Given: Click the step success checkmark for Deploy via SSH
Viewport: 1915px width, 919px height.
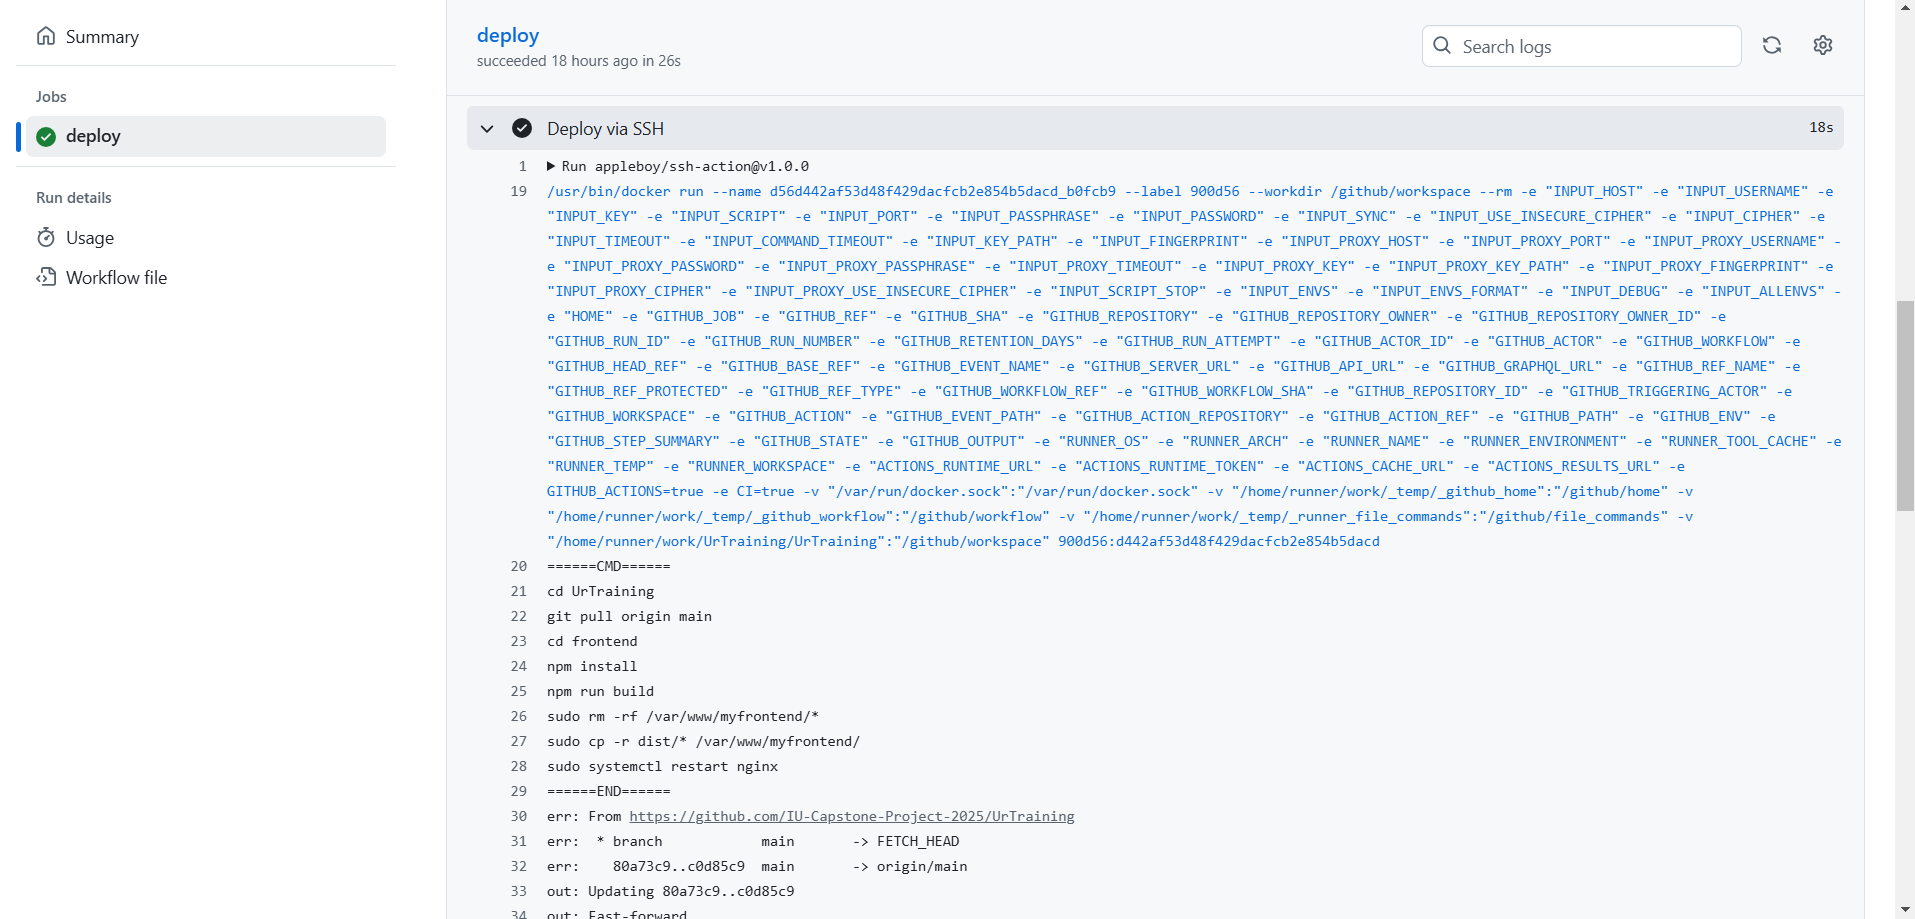Looking at the screenshot, I should pyautogui.click(x=522, y=128).
